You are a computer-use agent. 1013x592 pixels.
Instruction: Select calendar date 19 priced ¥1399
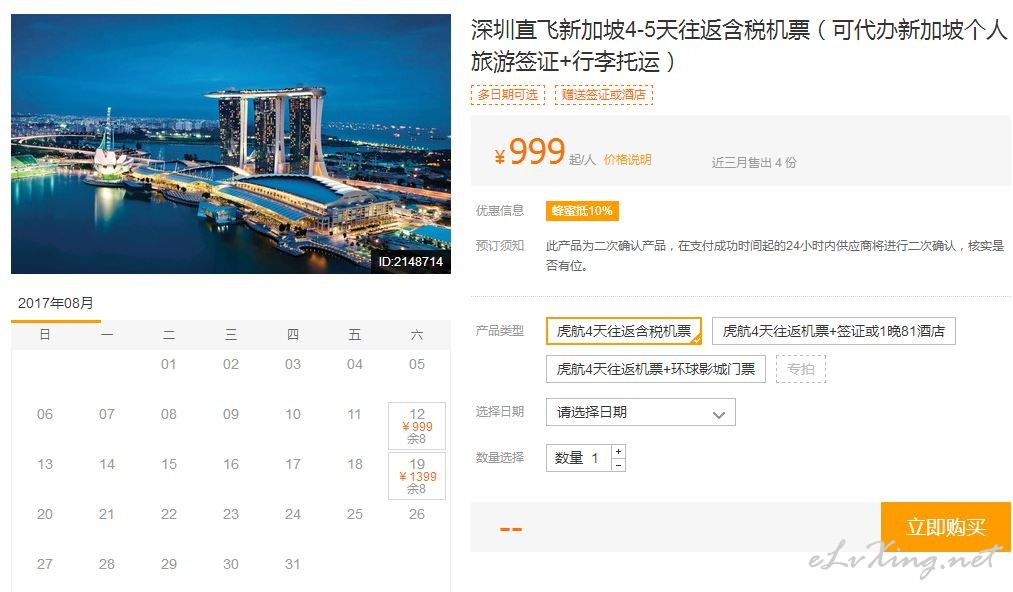[x=417, y=476]
